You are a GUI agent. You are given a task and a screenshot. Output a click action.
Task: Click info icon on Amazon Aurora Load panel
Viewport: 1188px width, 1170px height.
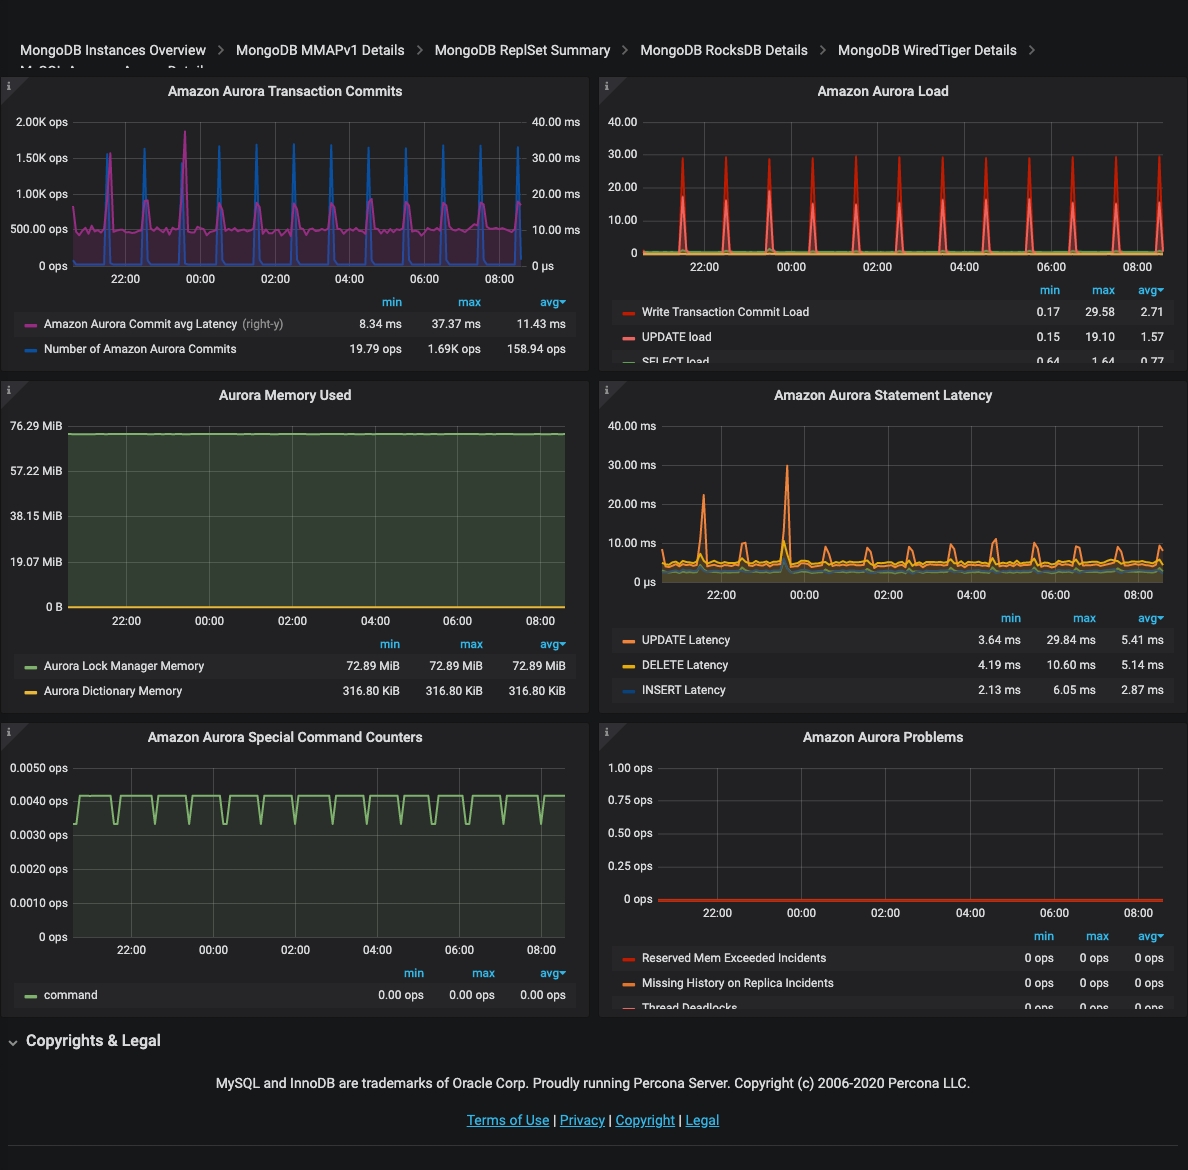606,87
